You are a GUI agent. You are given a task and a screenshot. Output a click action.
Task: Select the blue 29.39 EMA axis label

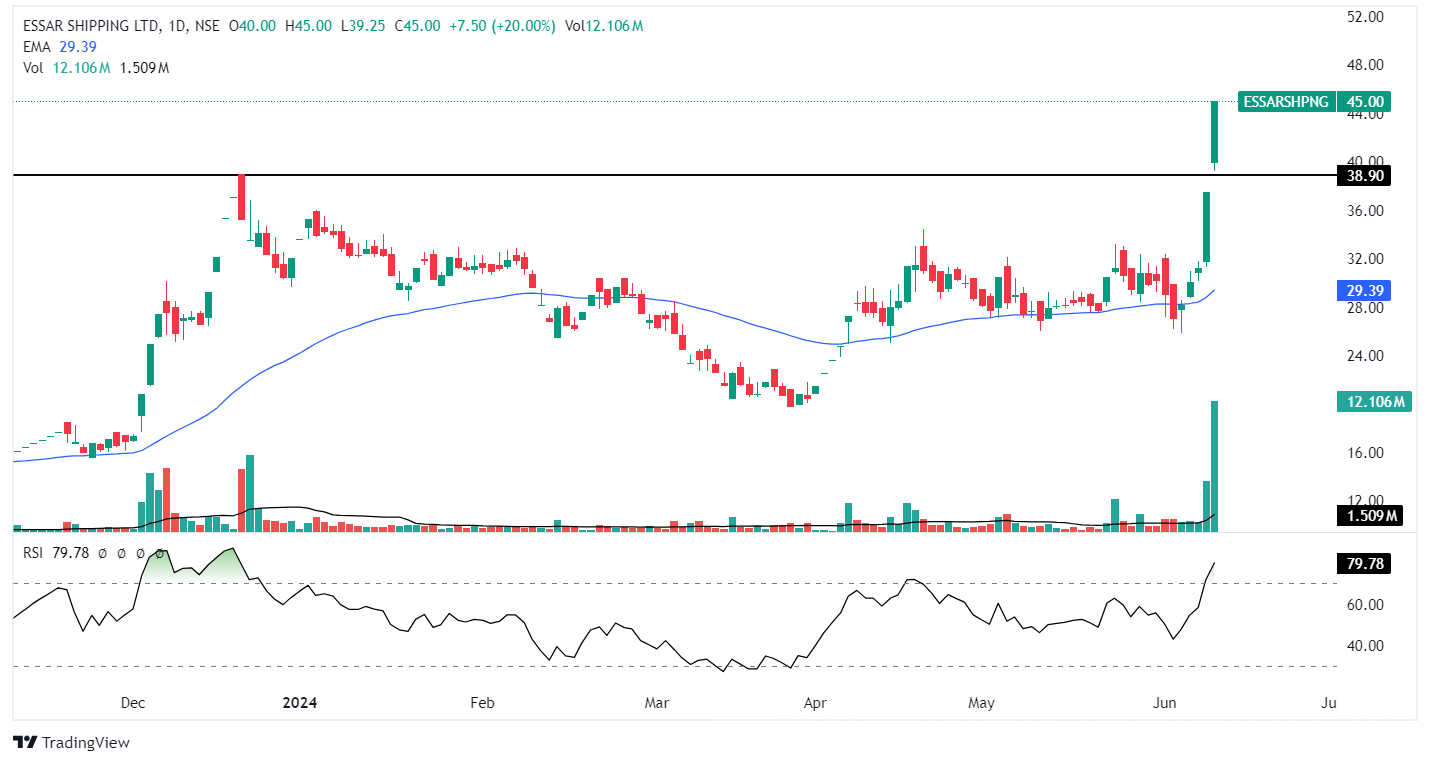(x=1363, y=290)
